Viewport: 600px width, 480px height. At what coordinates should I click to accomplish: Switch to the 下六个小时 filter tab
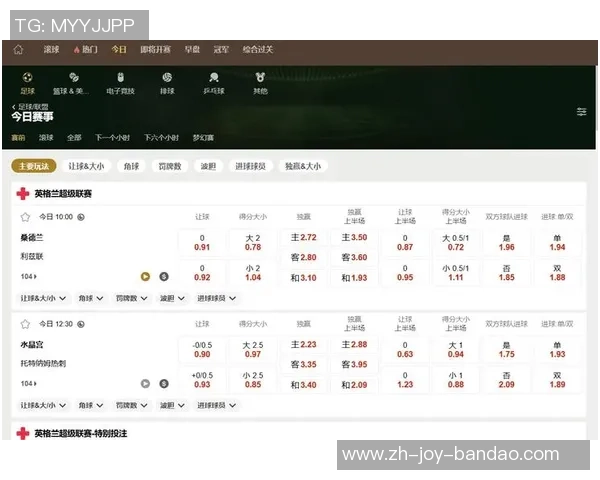pos(161,137)
